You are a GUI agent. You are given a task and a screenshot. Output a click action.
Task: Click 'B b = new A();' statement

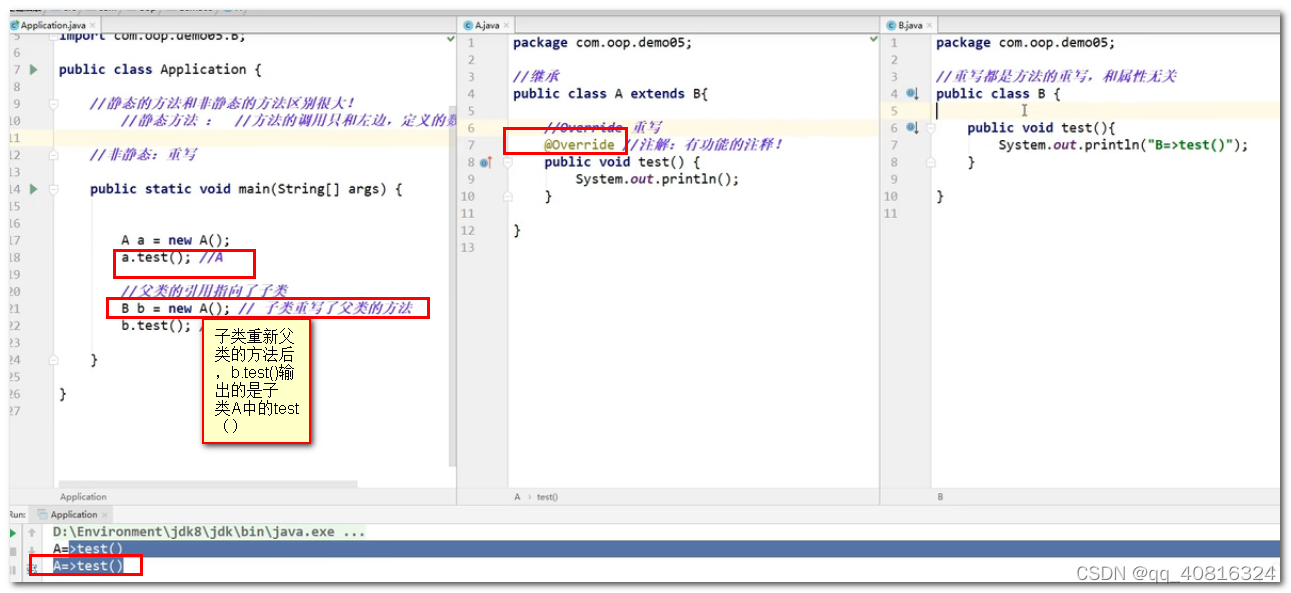tap(176, 308)
